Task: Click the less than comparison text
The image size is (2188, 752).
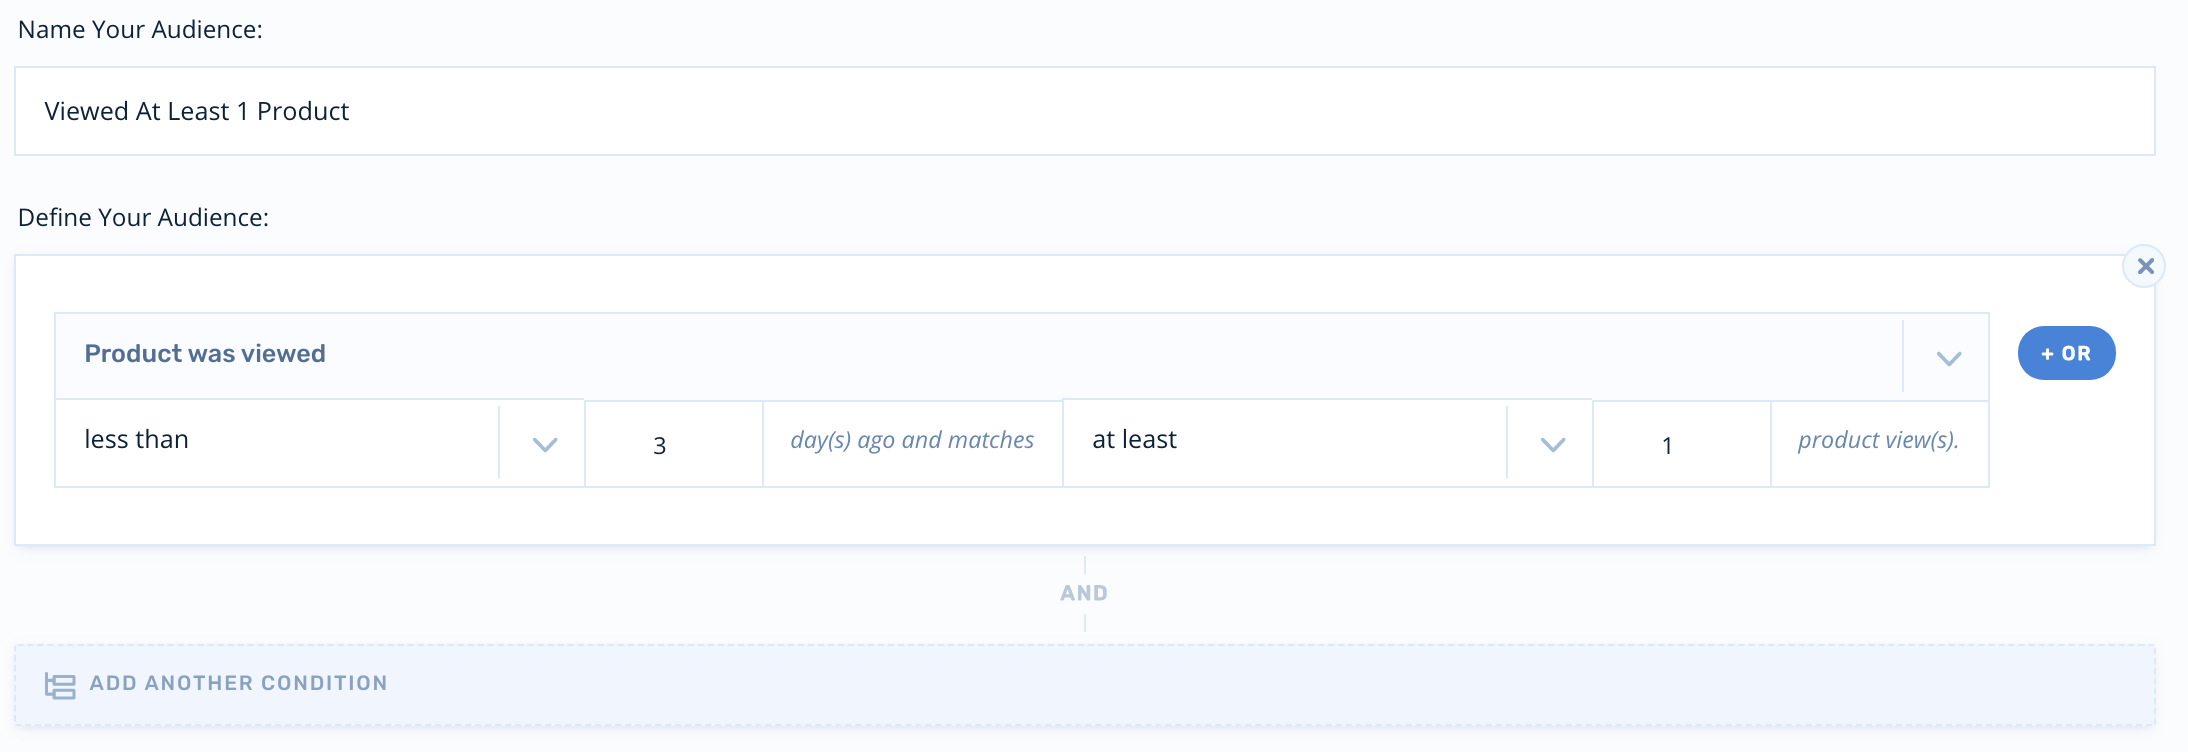Action: click(x=137, y=440)
